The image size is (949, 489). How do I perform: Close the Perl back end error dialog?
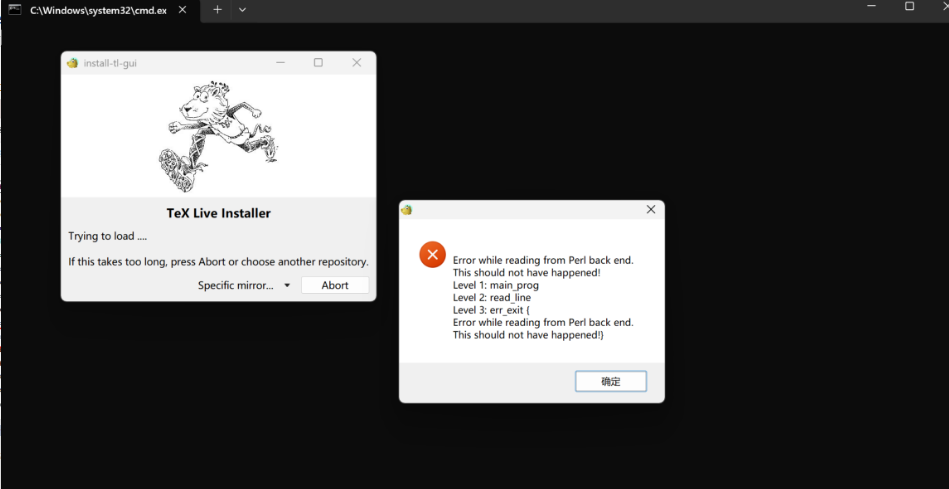tap(651, 209)
